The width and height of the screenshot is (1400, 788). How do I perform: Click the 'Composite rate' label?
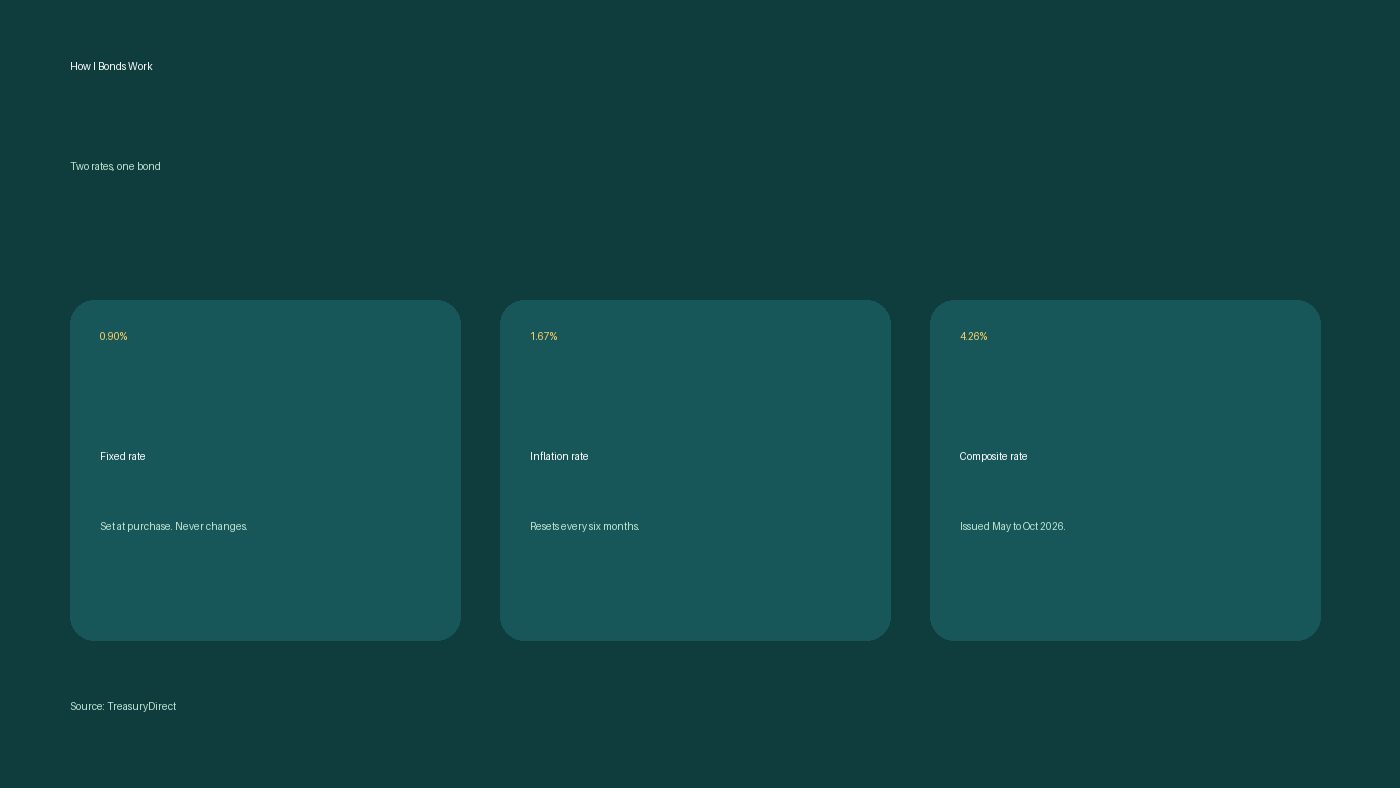click(x=994, y=456)
